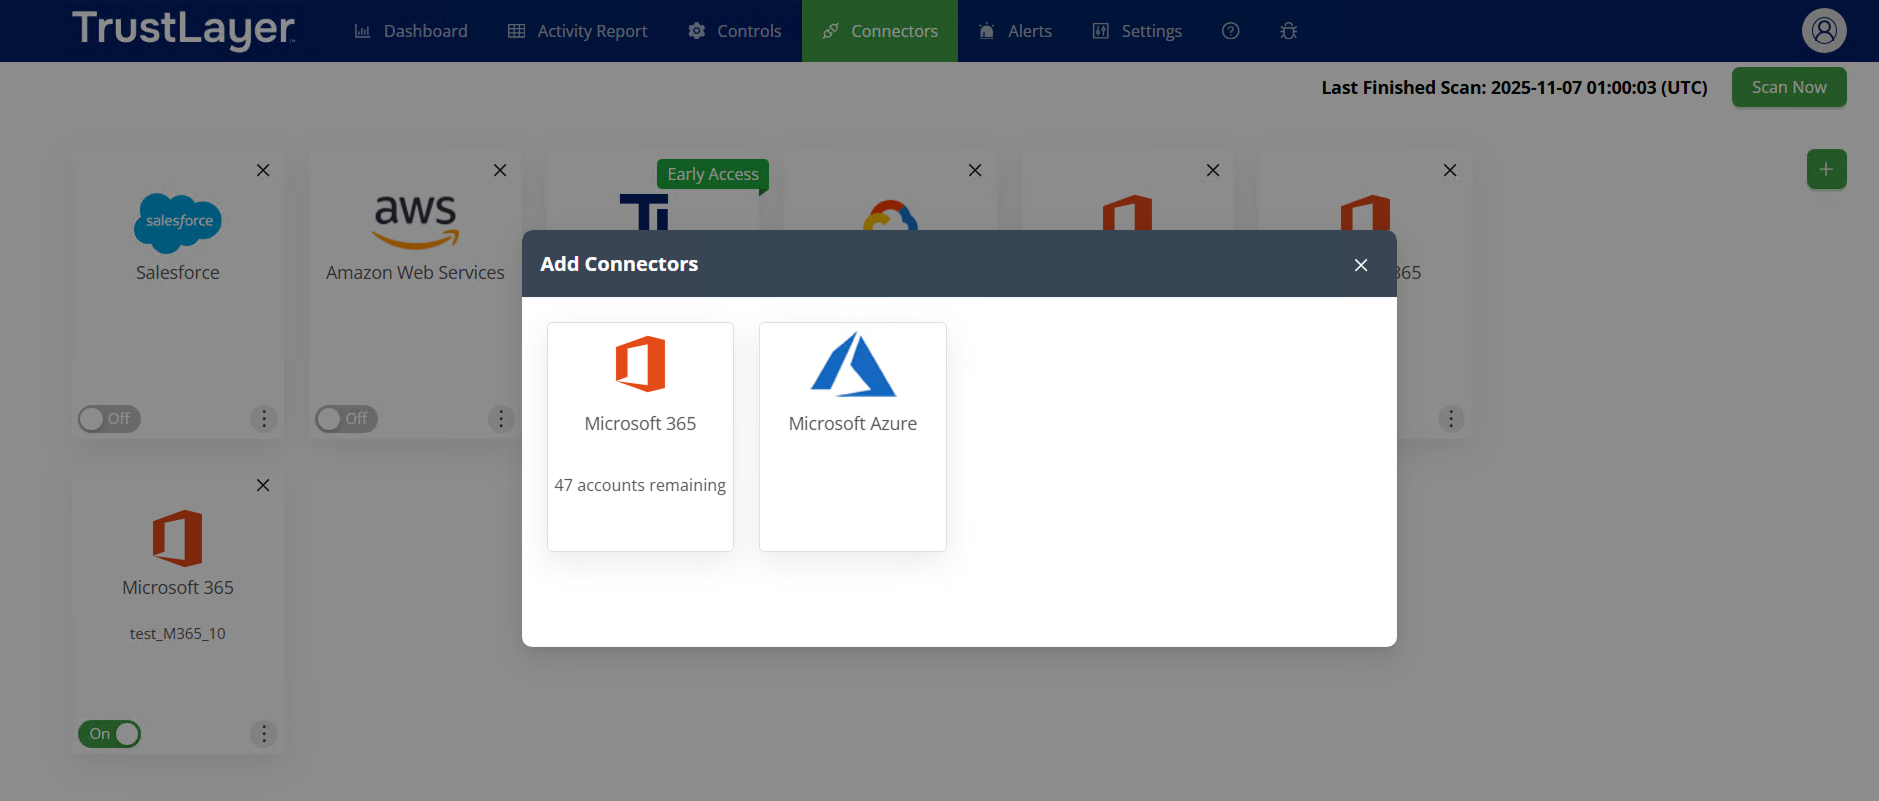Select the Connectors tab
Screen dimensions: 1879x801
880,31
